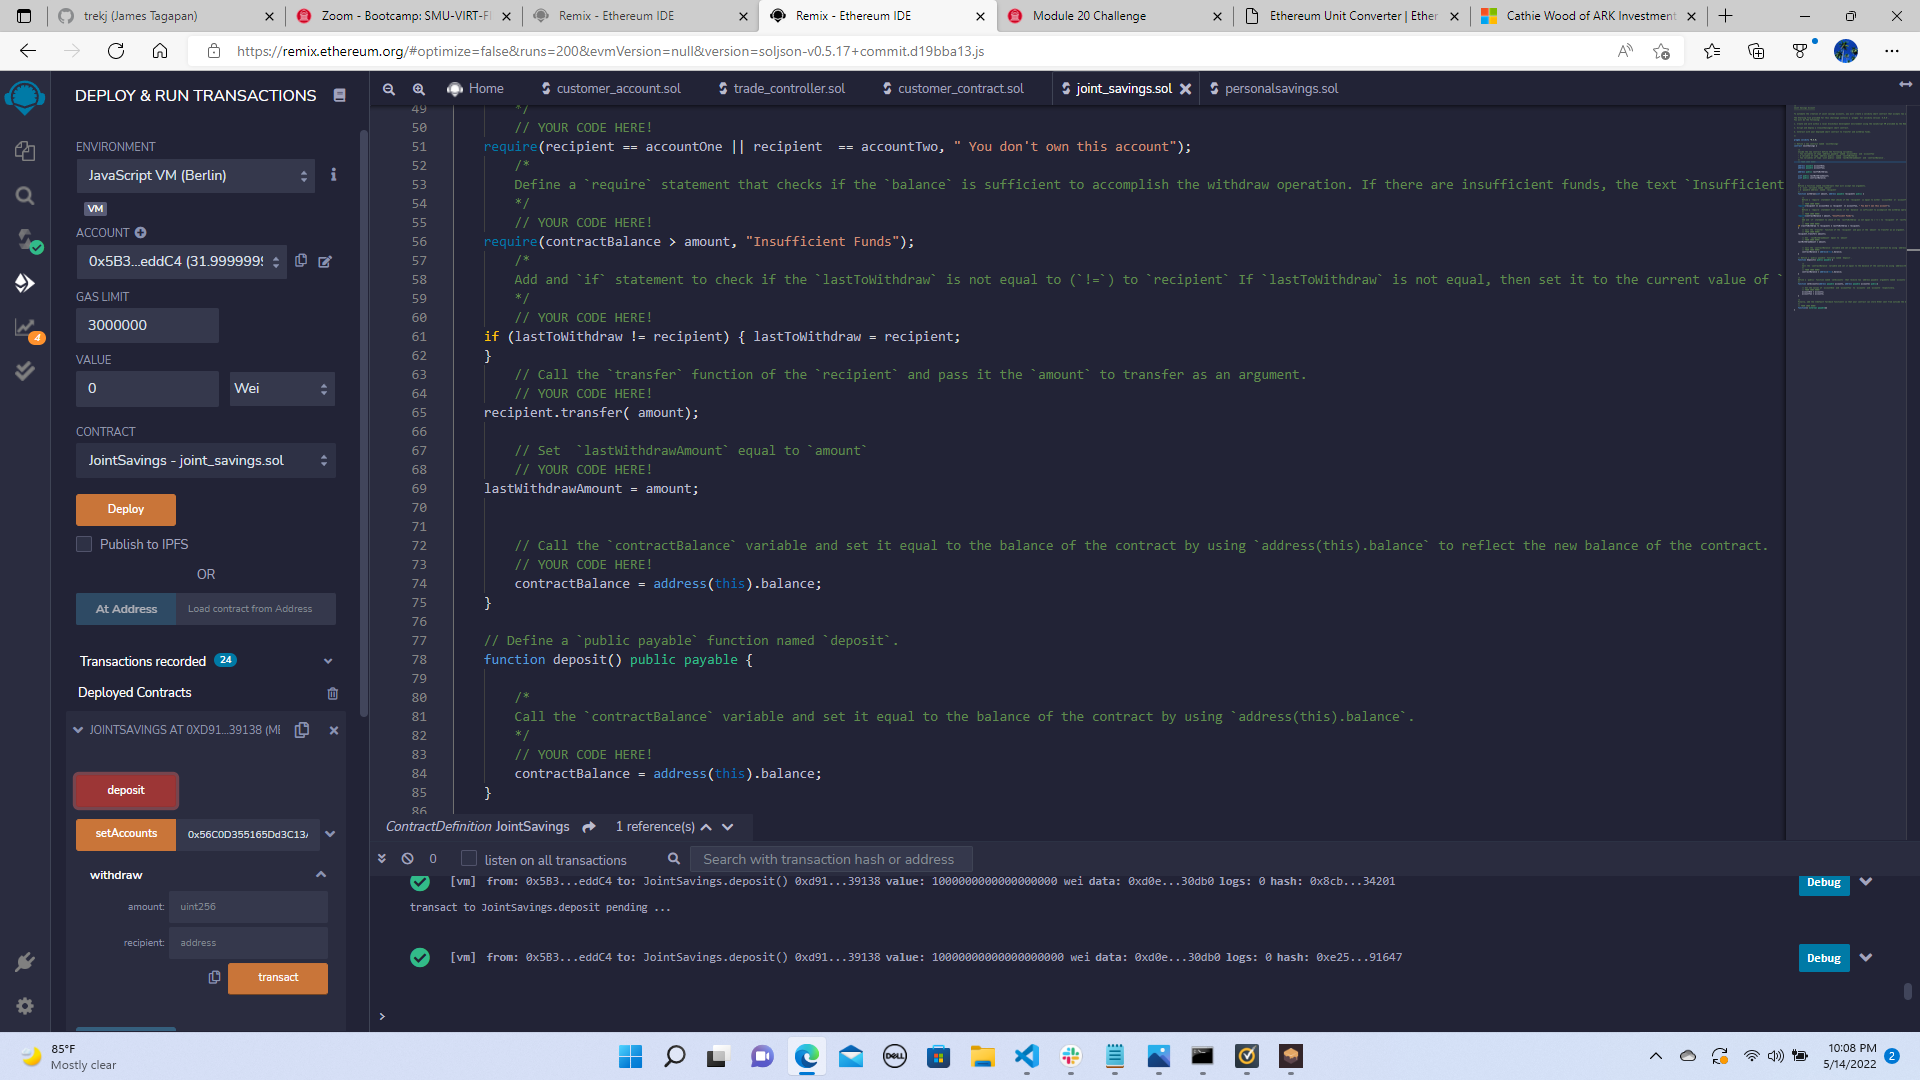Launch Visual Studio Code from the taskbar
This screenshot has width=1920, height=1080.
tap(1027, 1057)
